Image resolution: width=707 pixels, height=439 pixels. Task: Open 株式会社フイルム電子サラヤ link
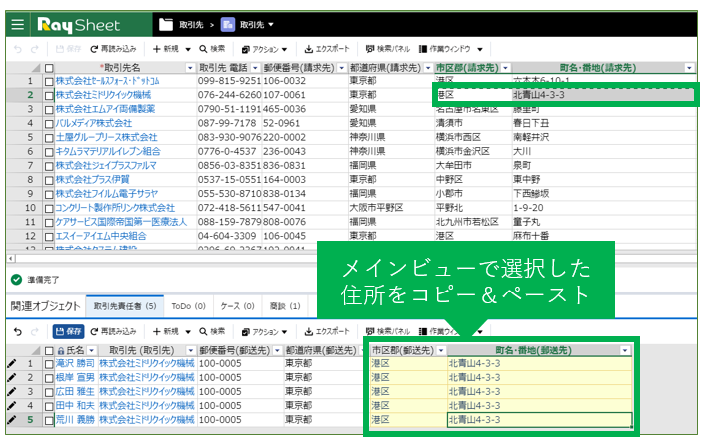pos(107,194)
